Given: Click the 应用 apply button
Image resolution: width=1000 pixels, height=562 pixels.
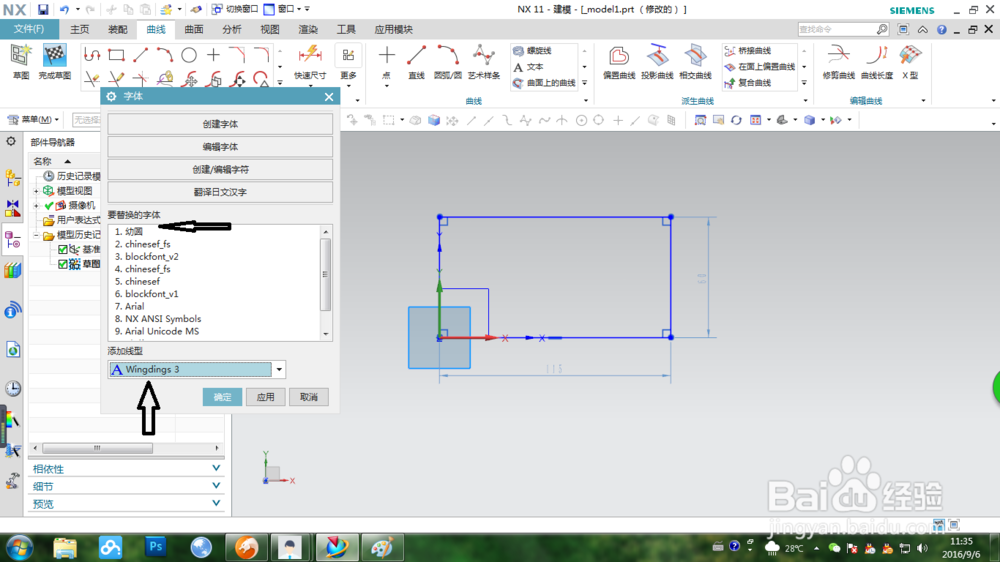Looking at the screenshot, I should [x=265, y=397].
